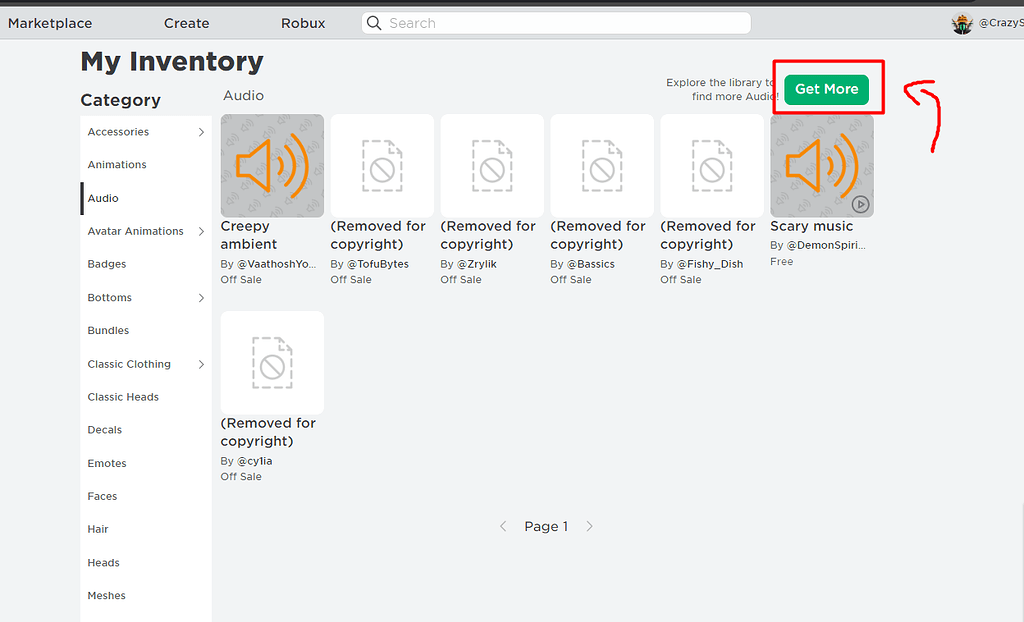Screen dimensions: 1024x622
Task: Focus the Search input field
Action: click(x=556, y=23)
